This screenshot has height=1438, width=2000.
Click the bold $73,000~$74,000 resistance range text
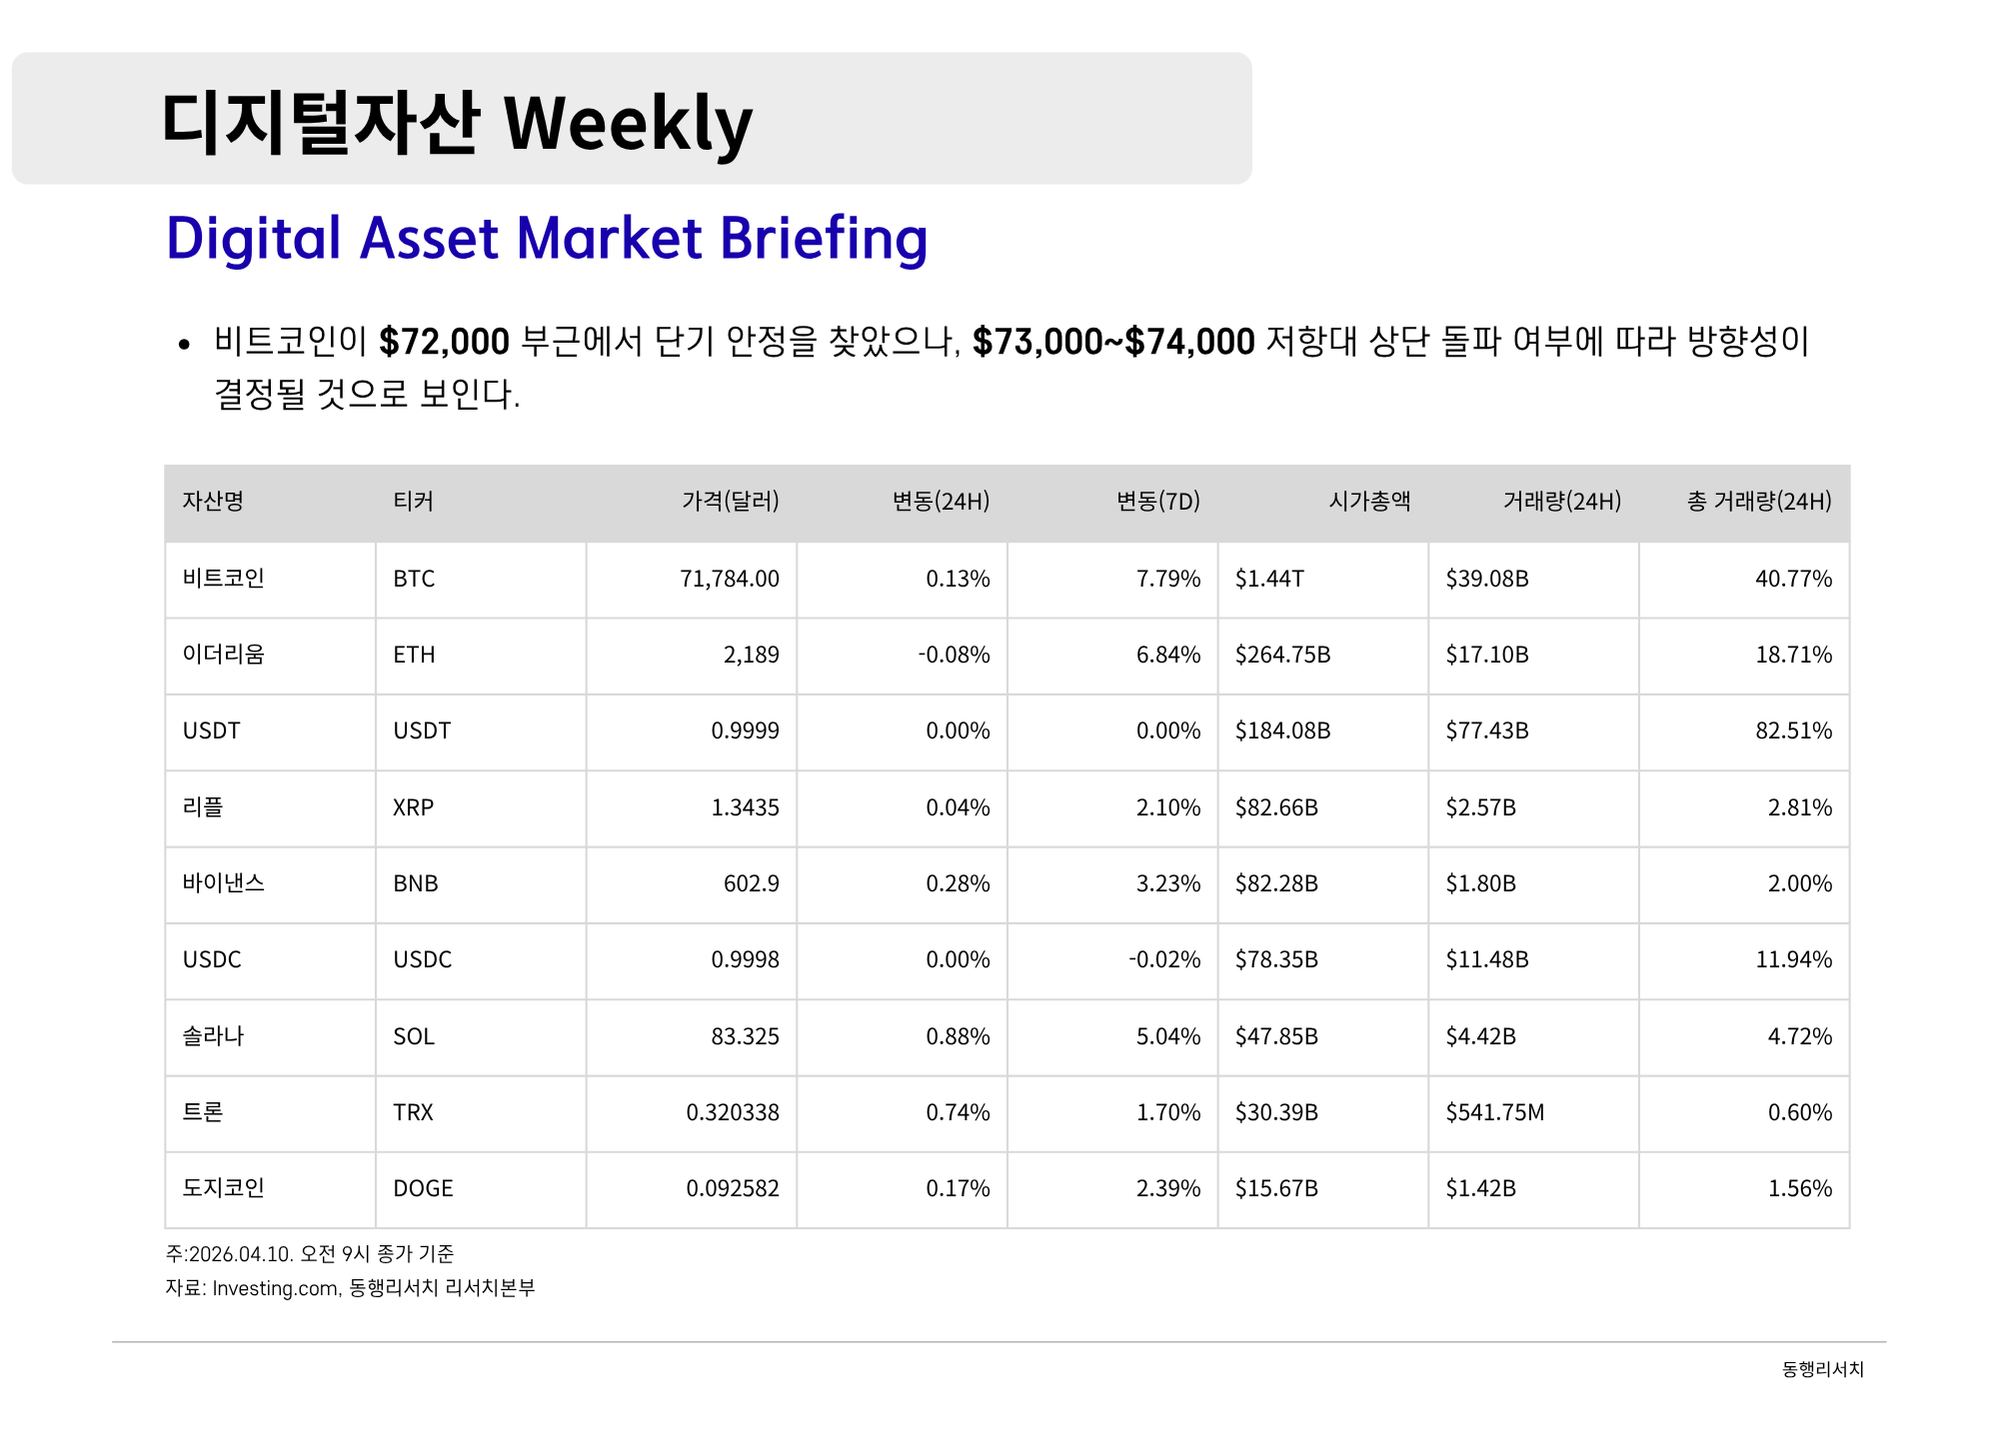[x=1113, y=342]
